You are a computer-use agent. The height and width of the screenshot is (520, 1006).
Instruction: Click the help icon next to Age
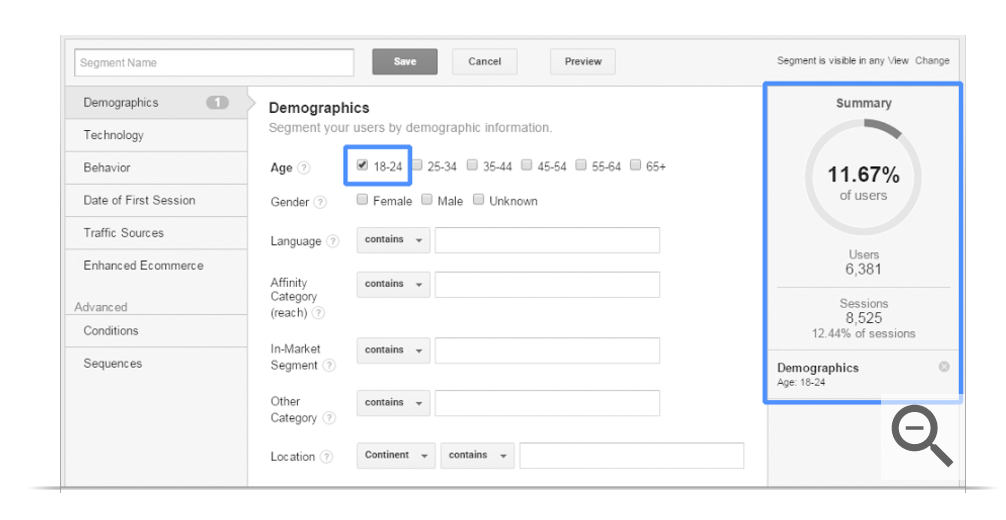(304, 168)
